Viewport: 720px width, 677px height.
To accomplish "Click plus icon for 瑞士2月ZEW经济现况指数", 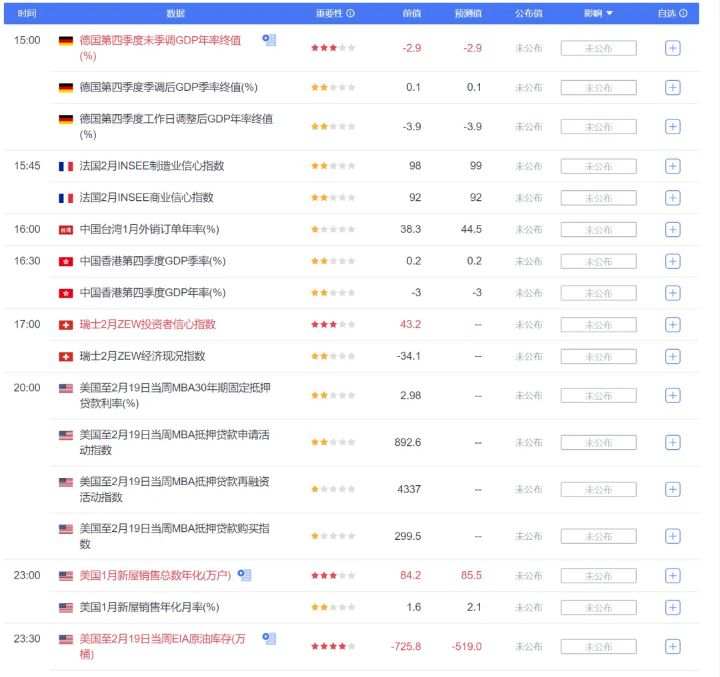I will [x=672, y=356].
